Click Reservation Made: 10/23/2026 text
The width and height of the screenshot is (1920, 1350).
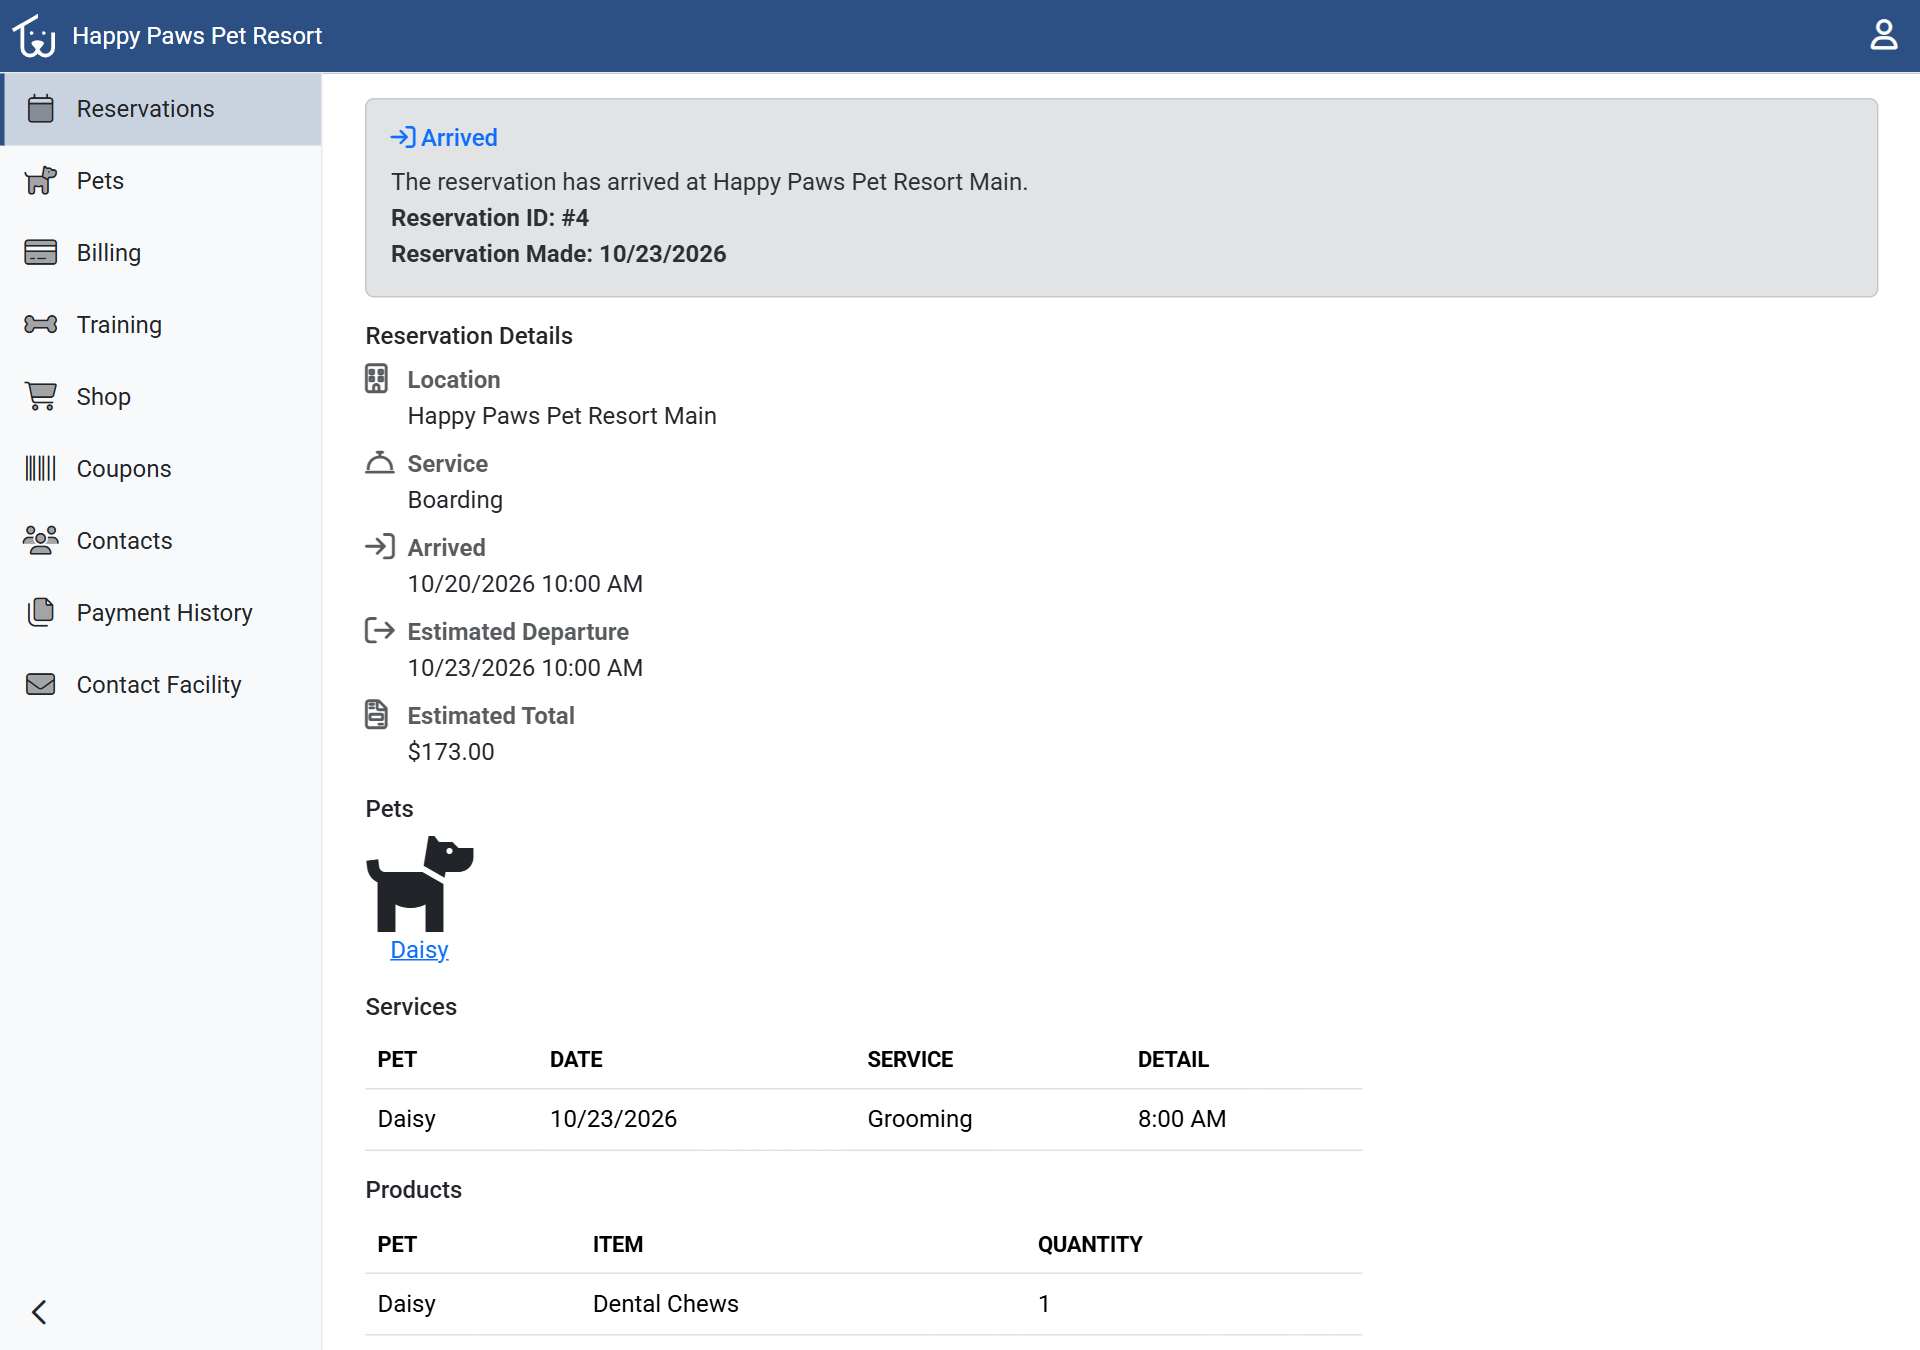point(558,254)
